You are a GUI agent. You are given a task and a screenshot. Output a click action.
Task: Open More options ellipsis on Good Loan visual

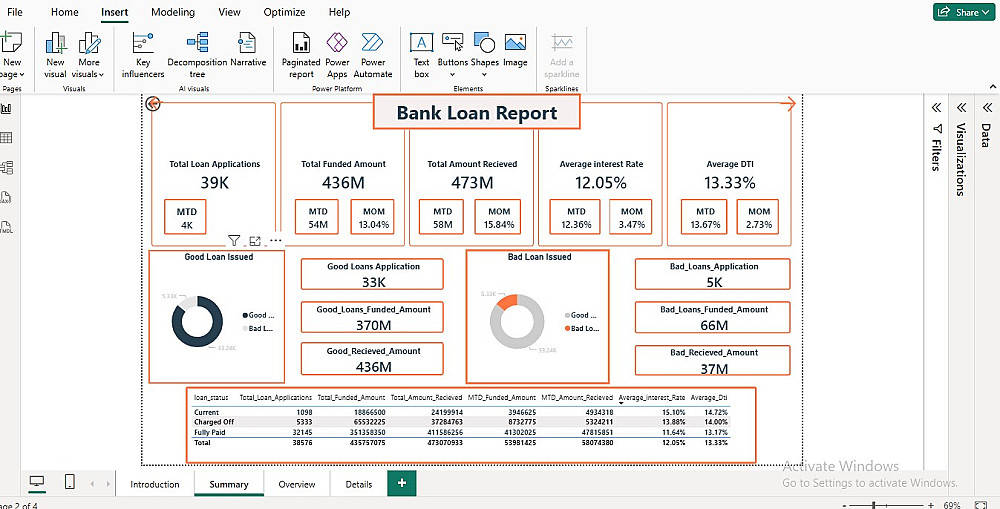point(276,240)
